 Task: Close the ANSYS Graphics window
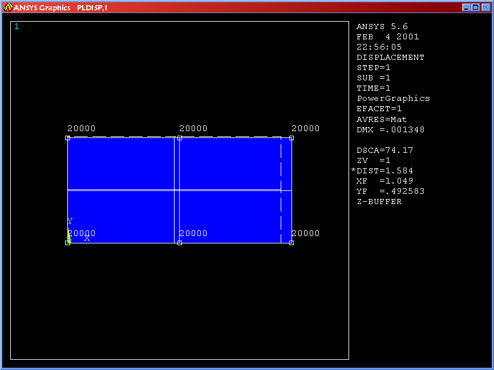[486, 7]
